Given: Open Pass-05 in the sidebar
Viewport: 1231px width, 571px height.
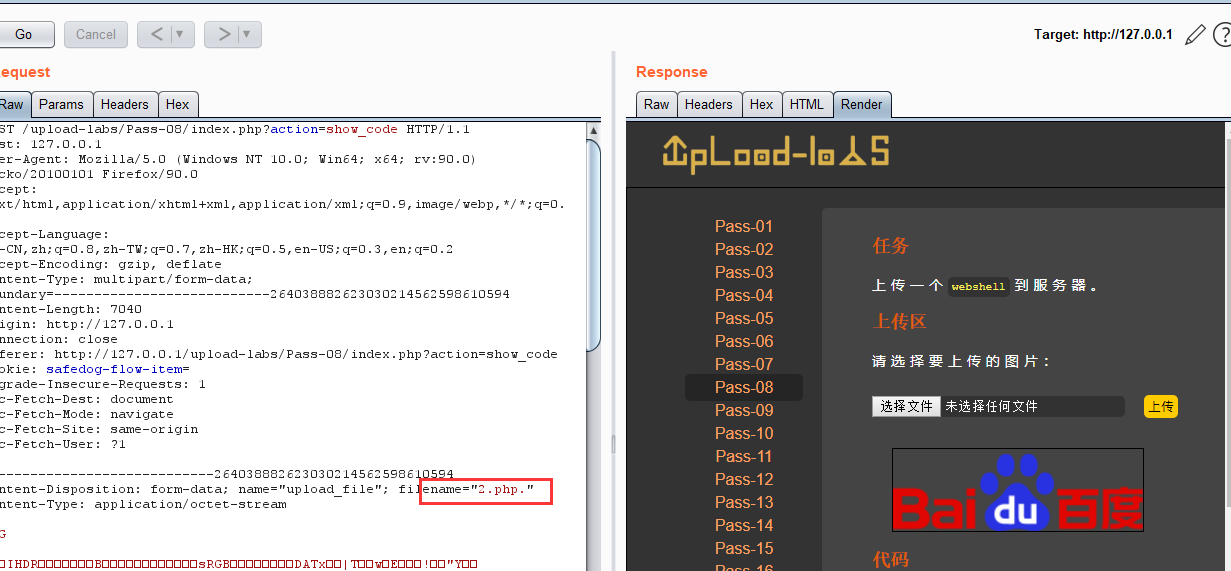Looking at the screenshot, I should tap(744, 318).
